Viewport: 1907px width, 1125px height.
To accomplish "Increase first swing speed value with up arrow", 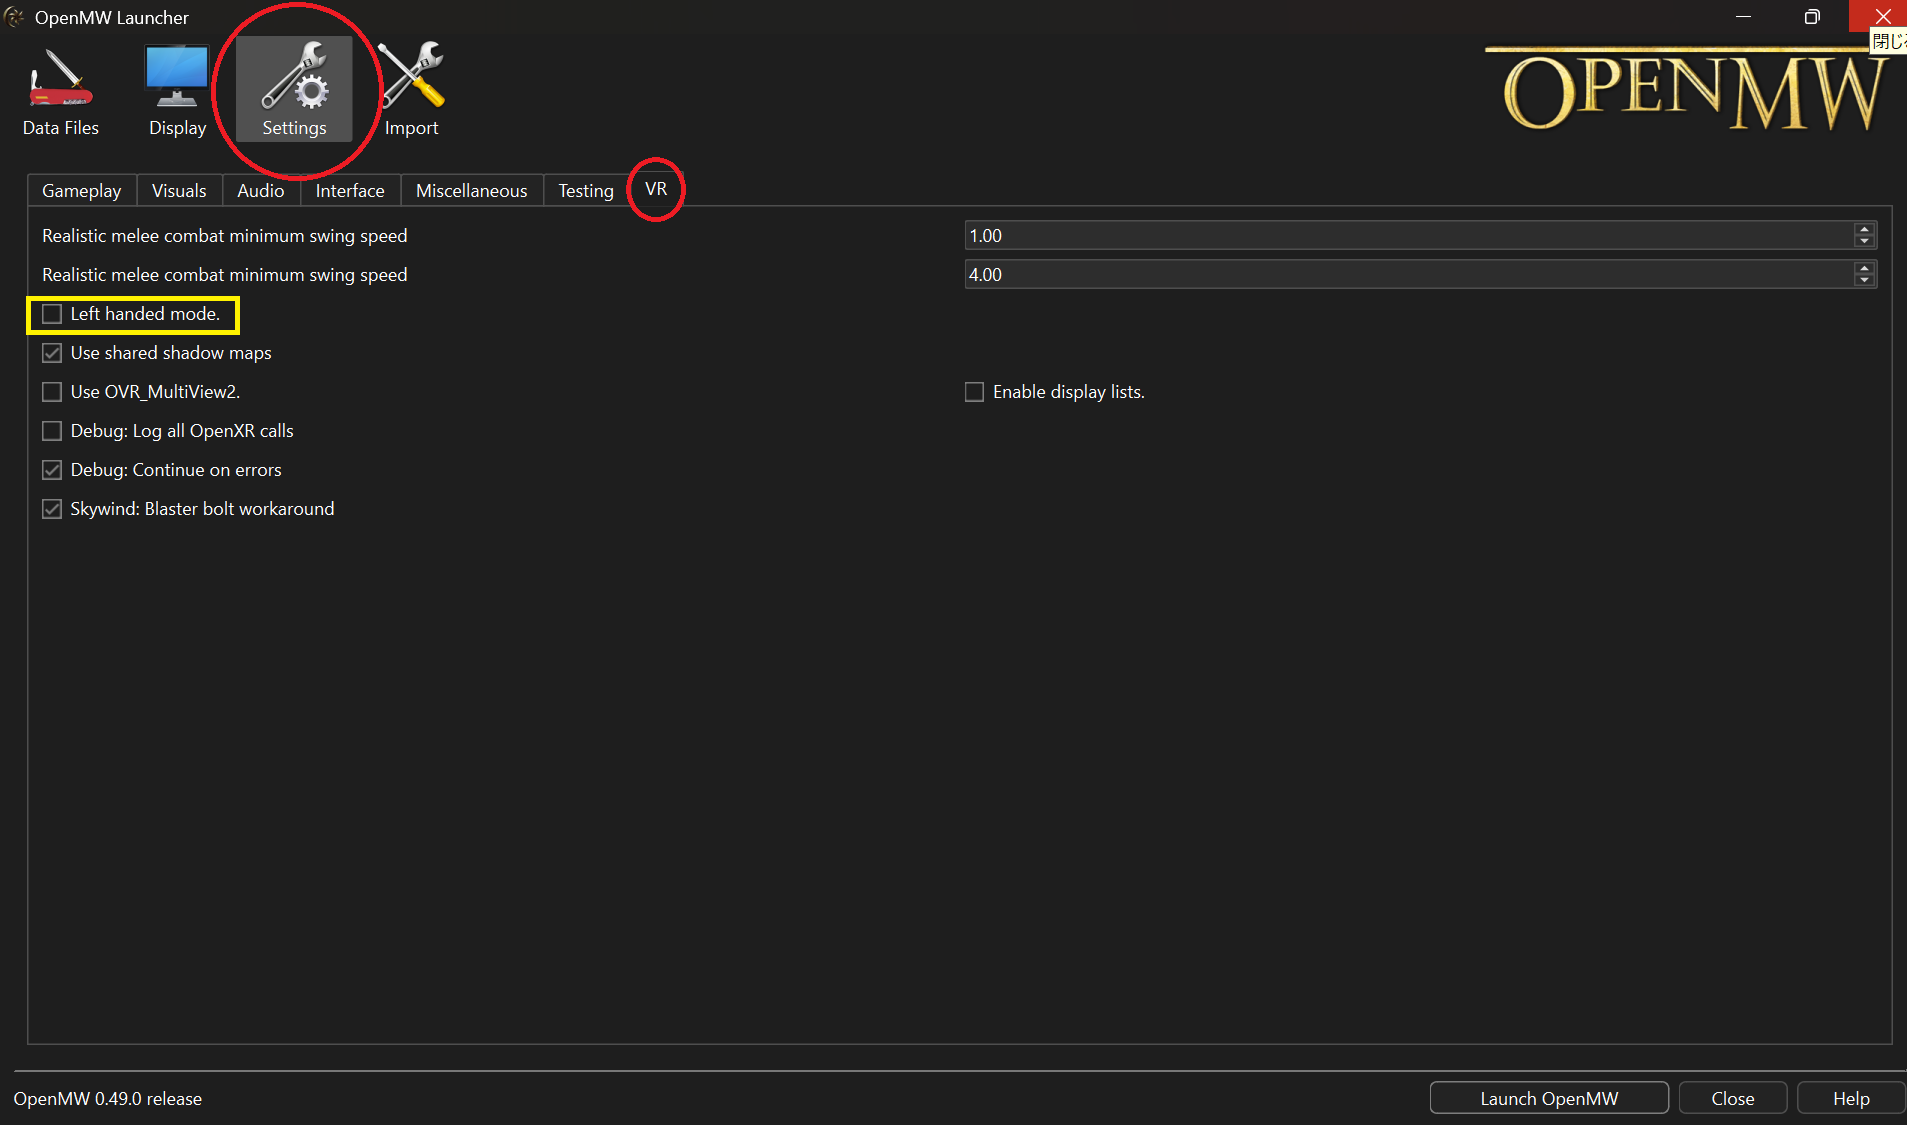I will [x=1864, y=229].
